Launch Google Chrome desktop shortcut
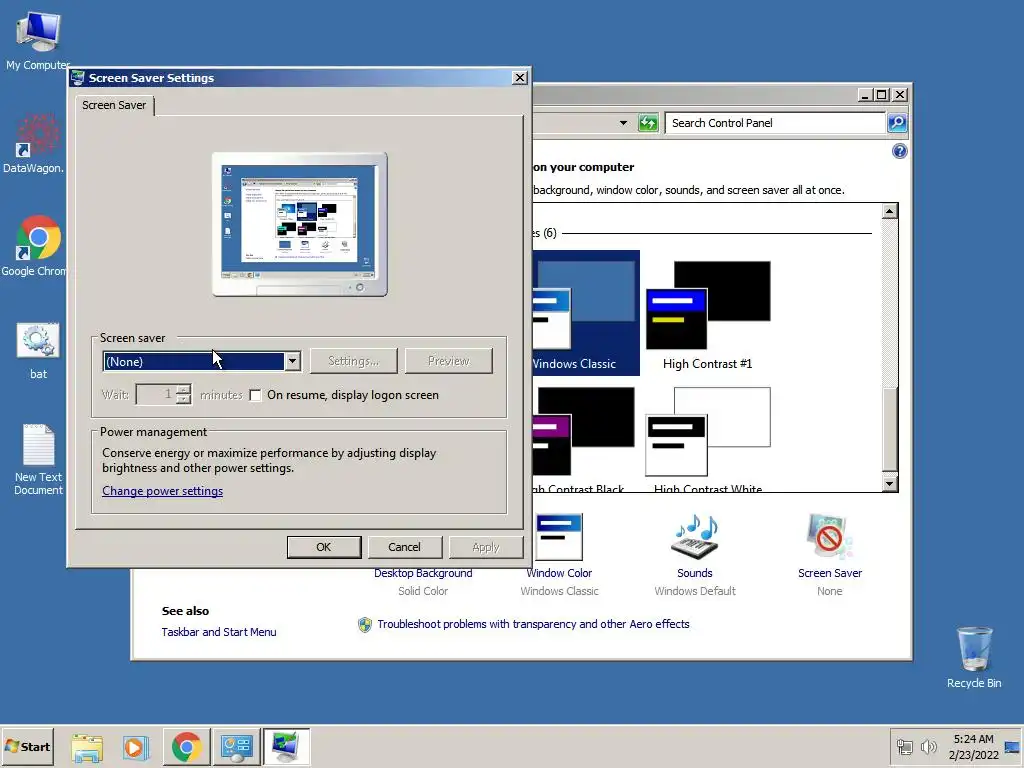Image resolution: width=1024 pixels, height=768 pixels. pos(35,247)
